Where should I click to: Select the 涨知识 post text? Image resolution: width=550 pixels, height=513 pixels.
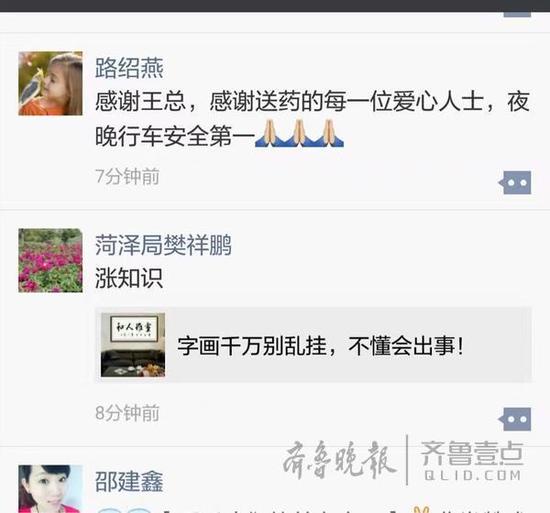(129, 278)
